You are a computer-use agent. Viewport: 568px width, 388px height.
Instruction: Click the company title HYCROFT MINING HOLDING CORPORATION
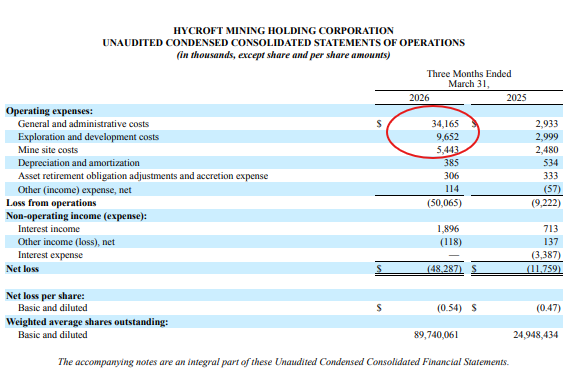click(283, 30)
